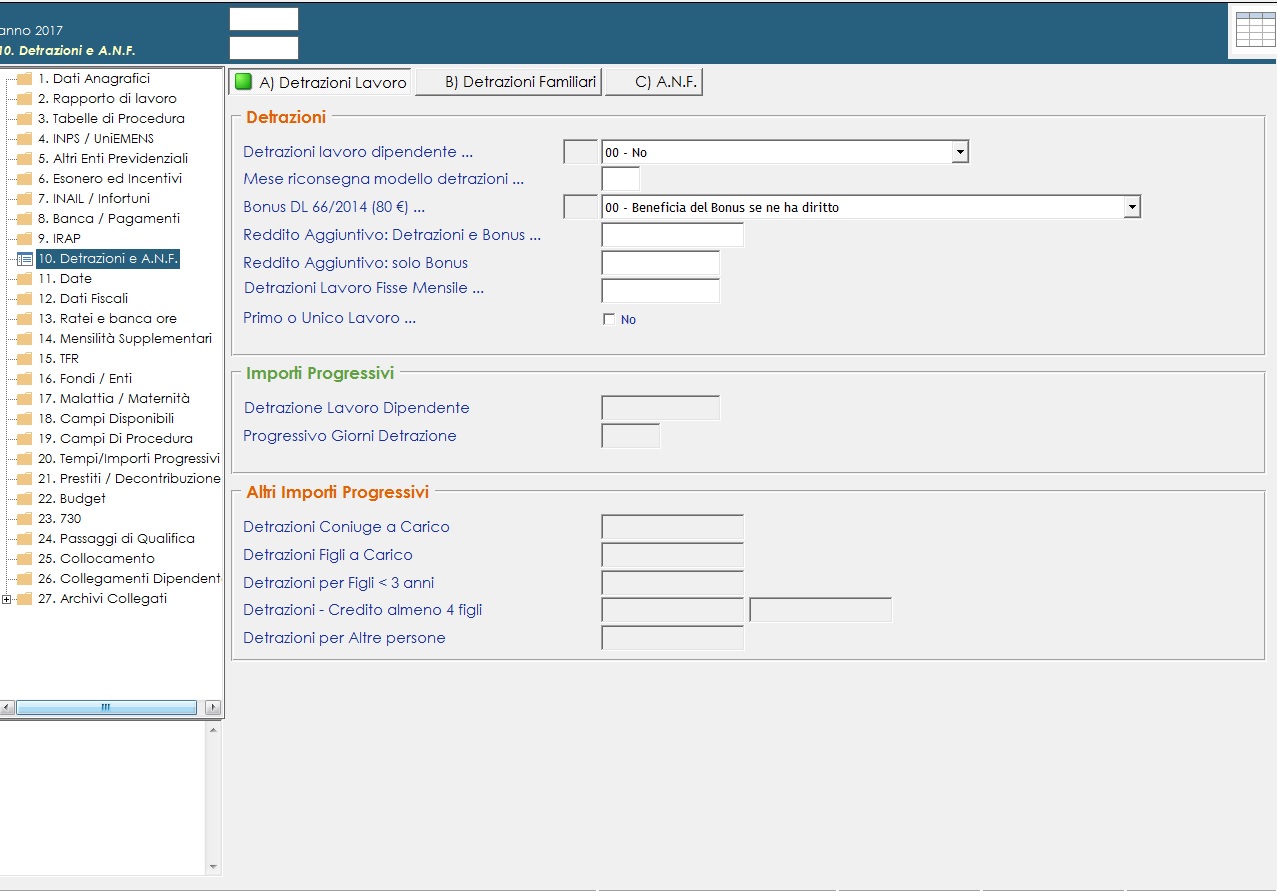Click folder icon beside INPS / UniEMENS
The image size is (1277, 891).
point(25,139)
